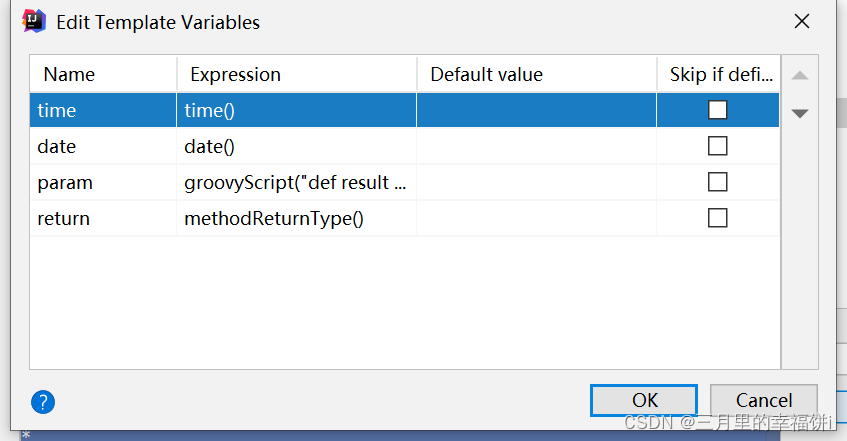Enable Skip if defined for time

point(717,110)
